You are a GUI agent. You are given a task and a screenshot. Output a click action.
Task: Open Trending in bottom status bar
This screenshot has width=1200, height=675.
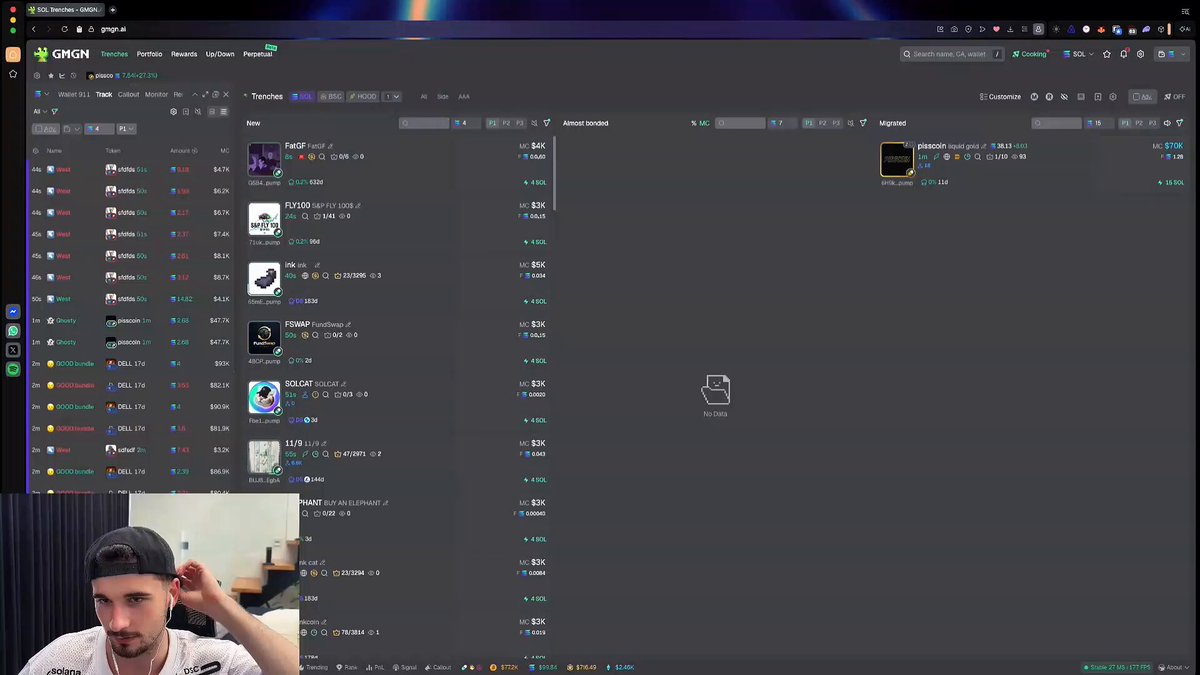tap(313, 667)
